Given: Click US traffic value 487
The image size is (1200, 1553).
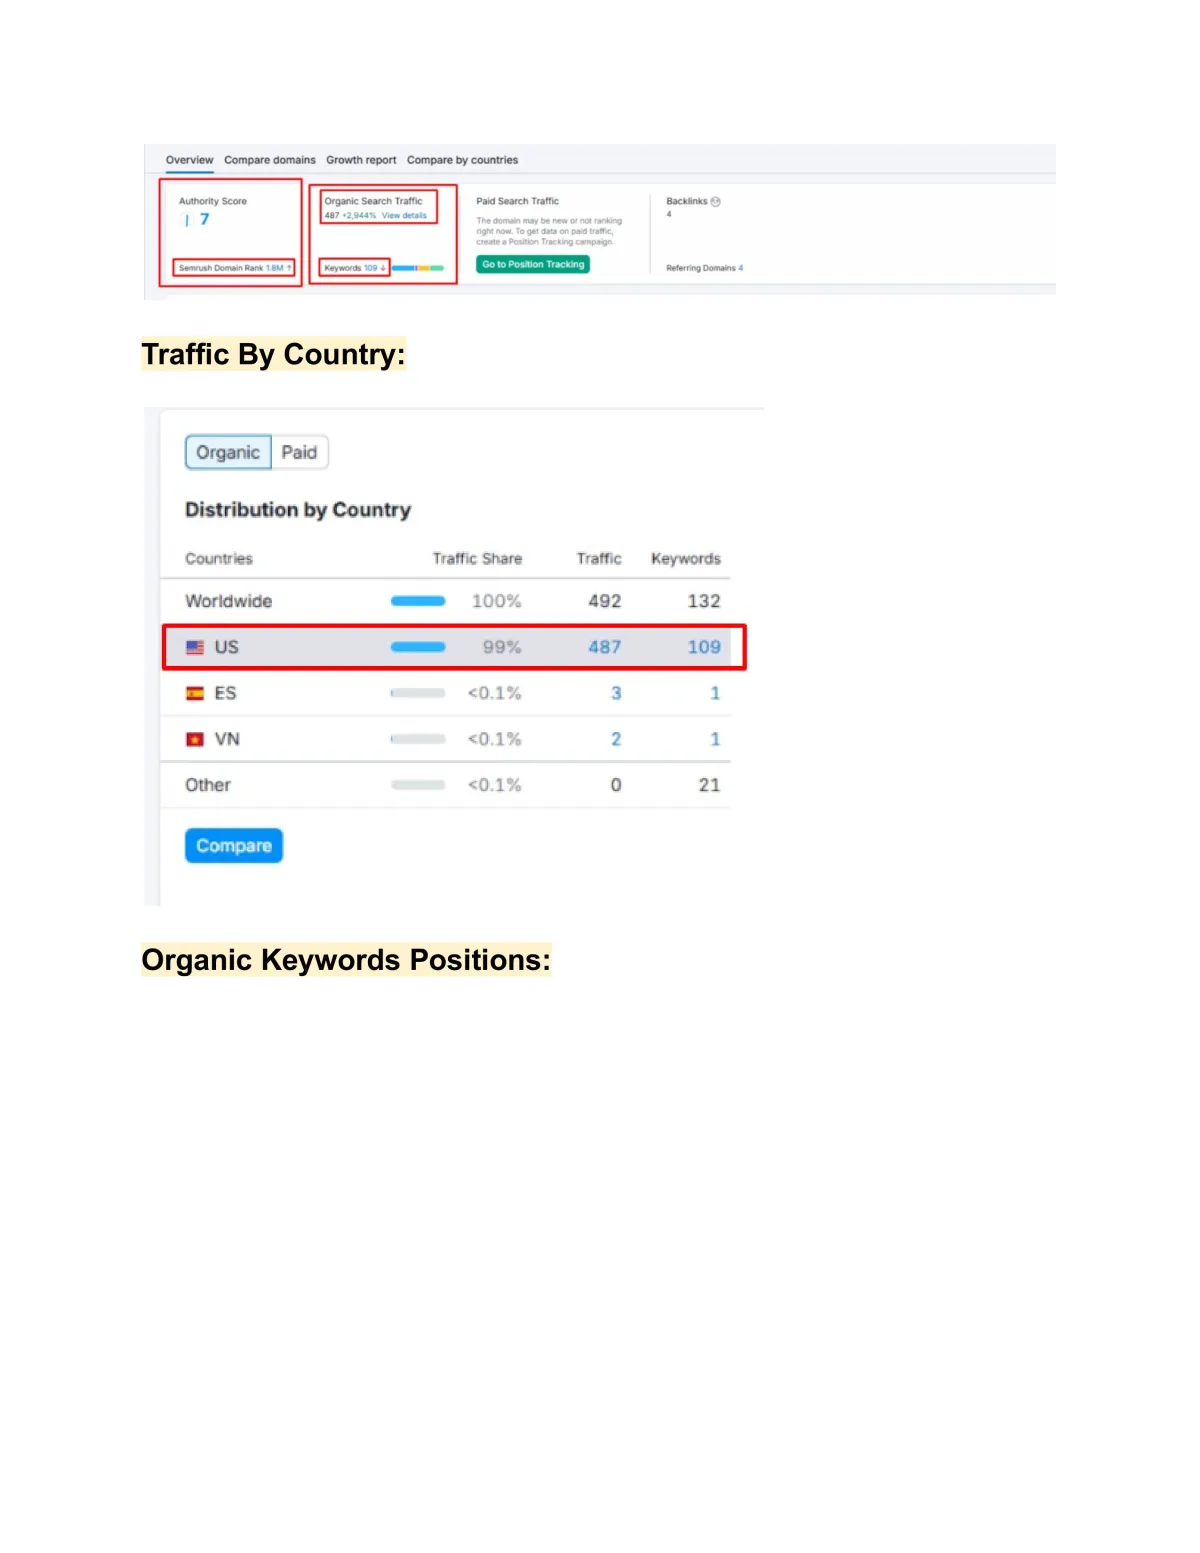Looking at the screenshot, I should coord(605,647).
